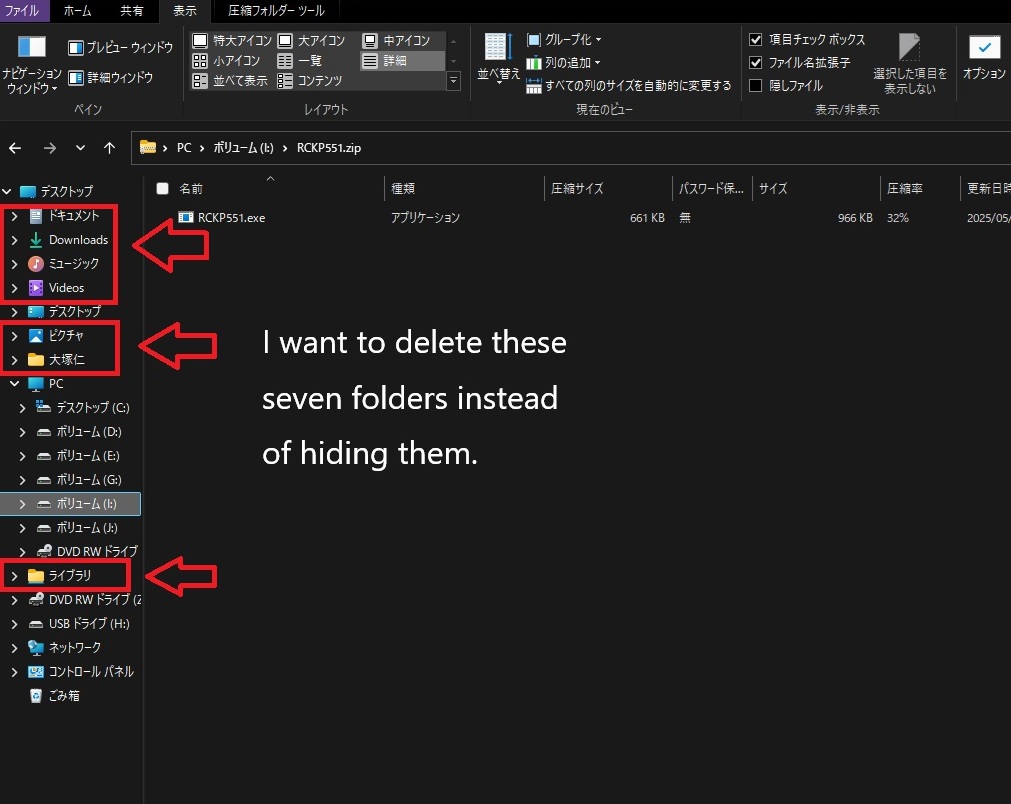Select the 詳細 details layout
Screen dimensions: 1011x804
coord(402,61)
